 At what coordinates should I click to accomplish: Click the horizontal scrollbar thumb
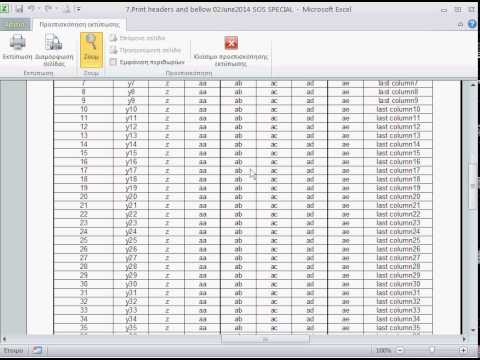[265, 339]
